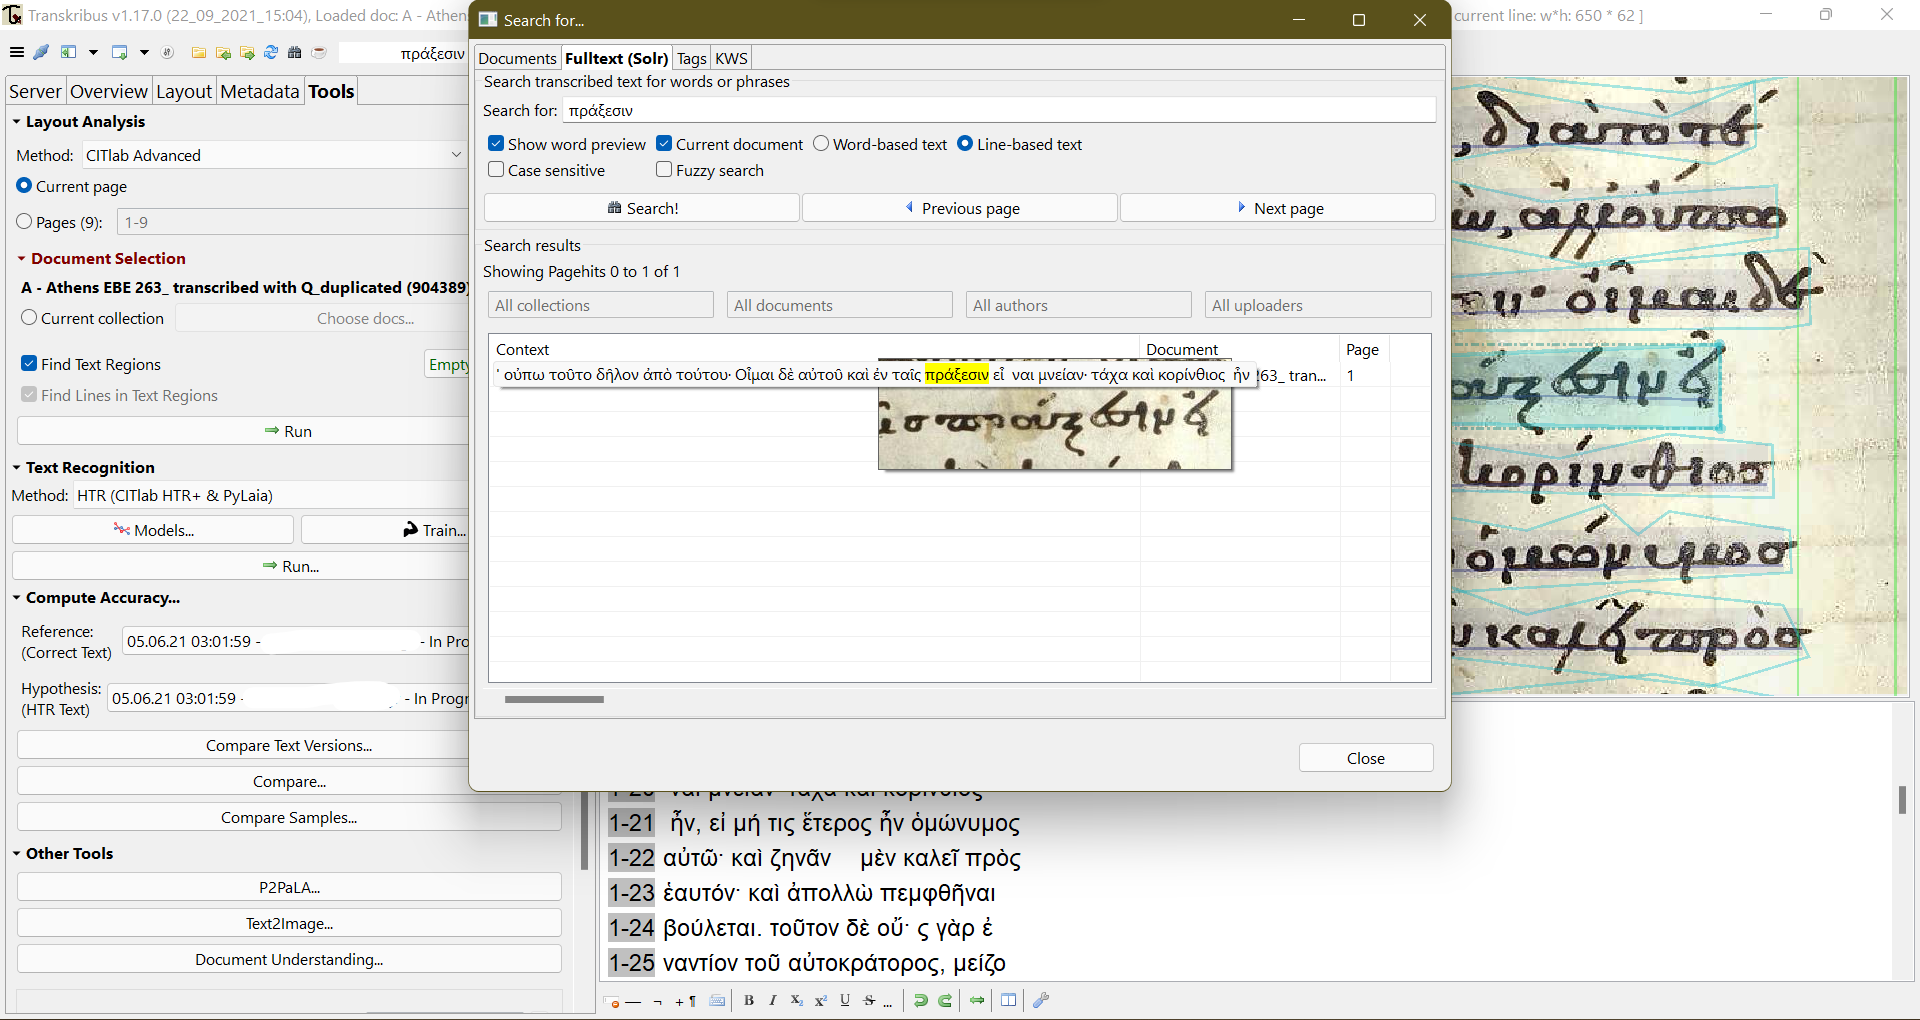Toggle Find Text Regions checkbox
Screen dimensions: 1920x1020
(x=29, y=364)
